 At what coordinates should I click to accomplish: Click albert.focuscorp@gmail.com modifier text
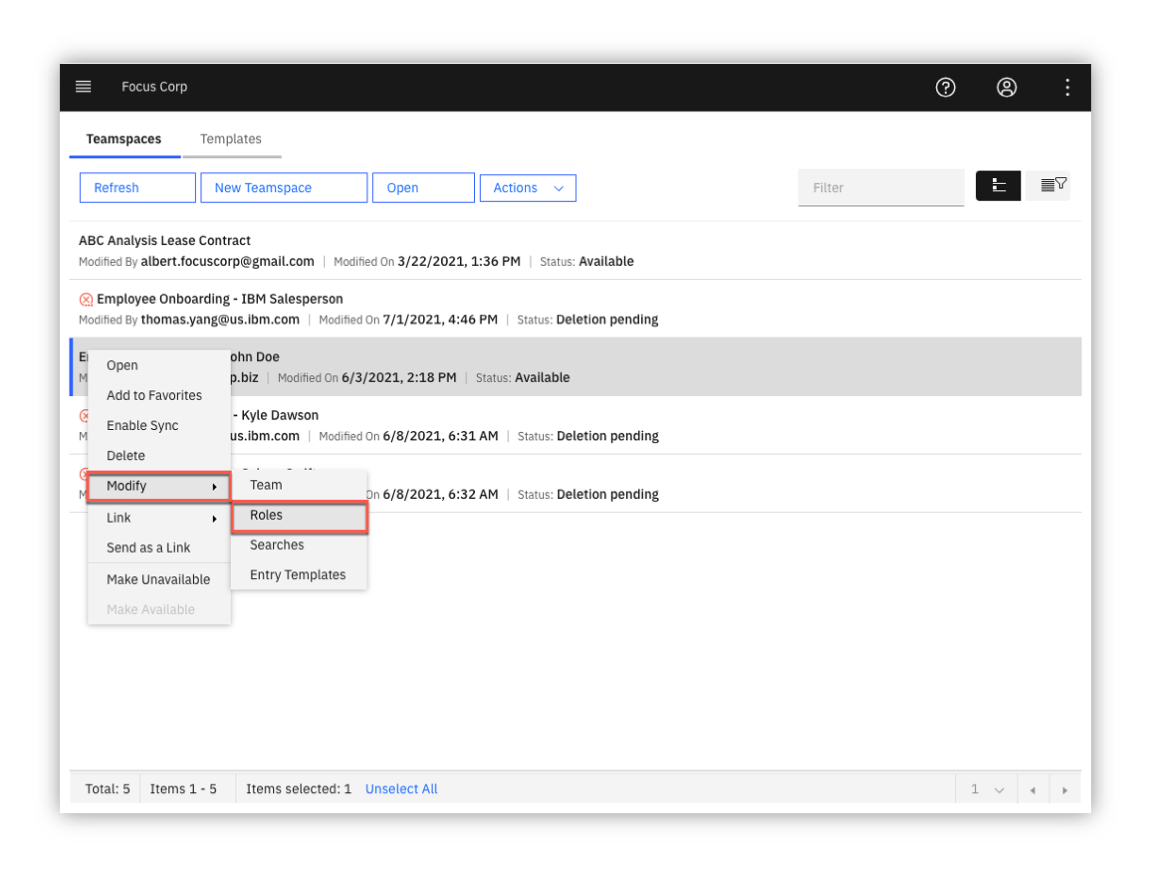pyautogui.click(x=228, y=261)
